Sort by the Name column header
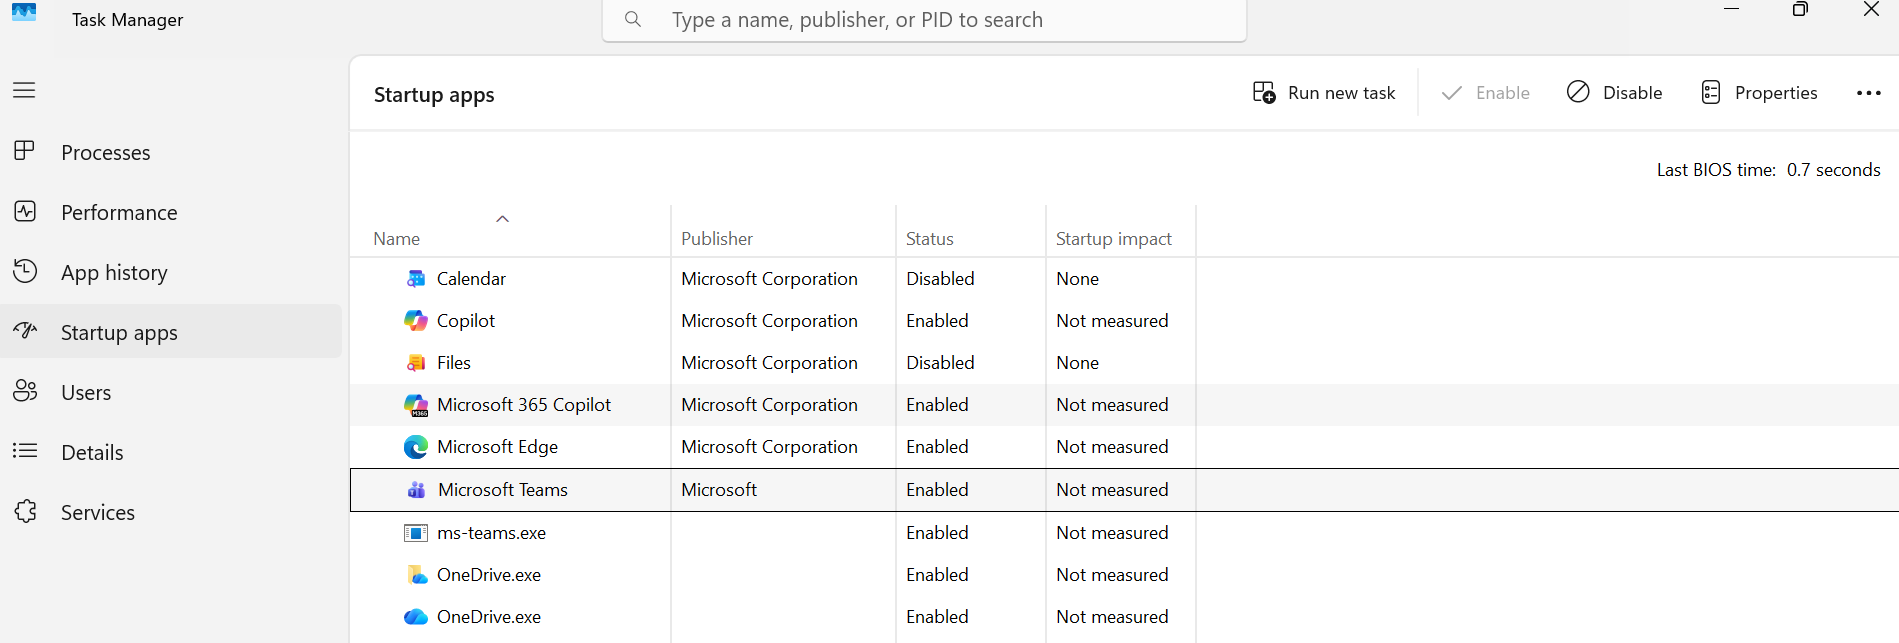 (x=397, y=239)
